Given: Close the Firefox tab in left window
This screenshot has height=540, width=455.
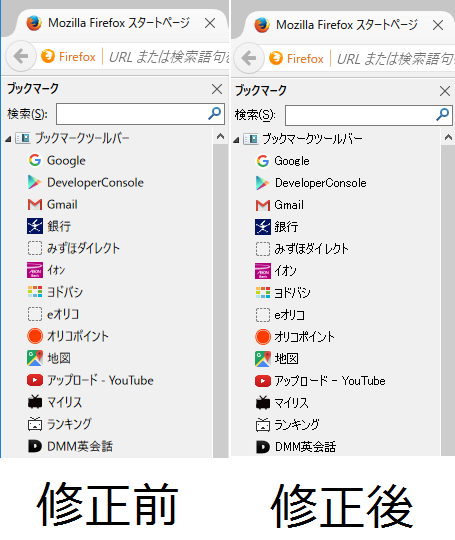Looking at the screenshot, I should 210,23.
